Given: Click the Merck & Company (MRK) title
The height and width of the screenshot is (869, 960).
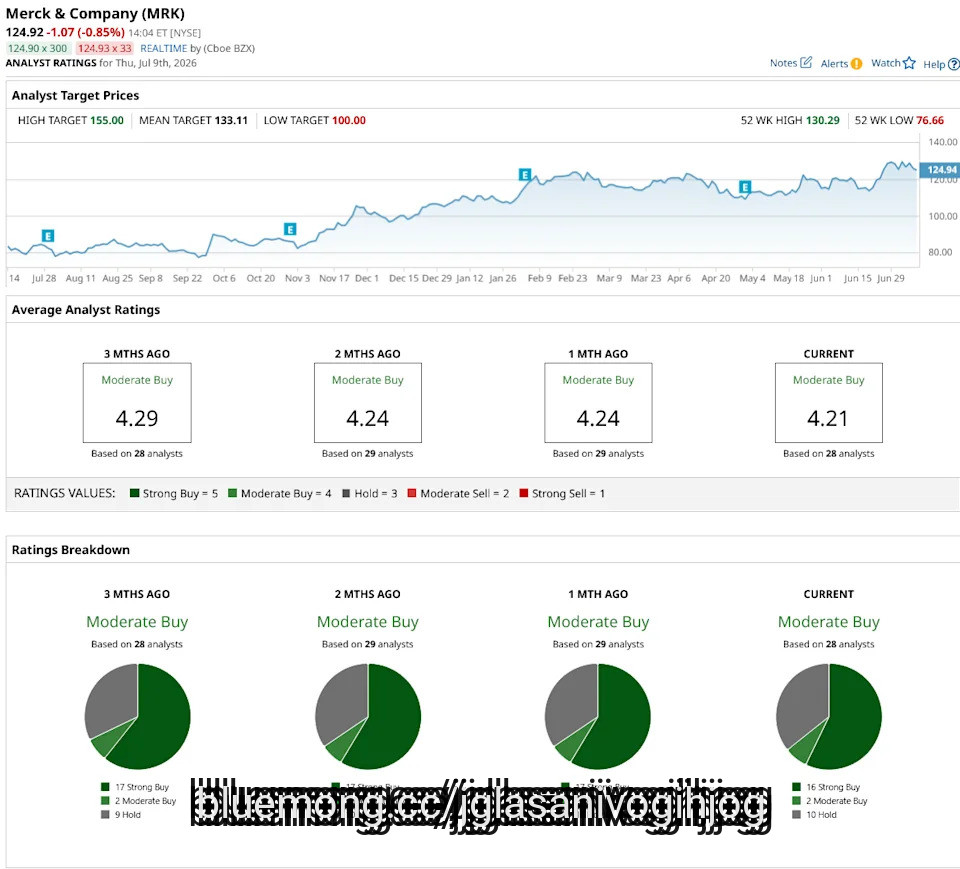Looking at the screenshot, I should [95, 13].
